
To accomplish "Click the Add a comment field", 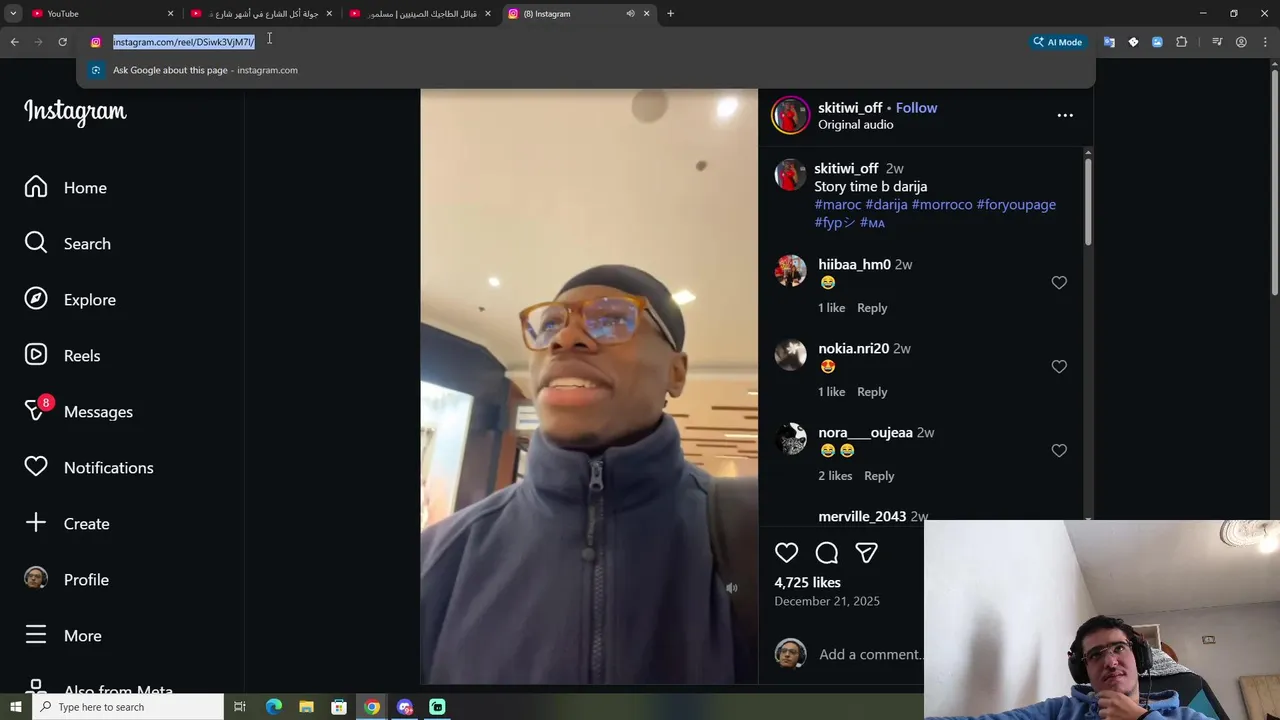I will coord(870,654).
